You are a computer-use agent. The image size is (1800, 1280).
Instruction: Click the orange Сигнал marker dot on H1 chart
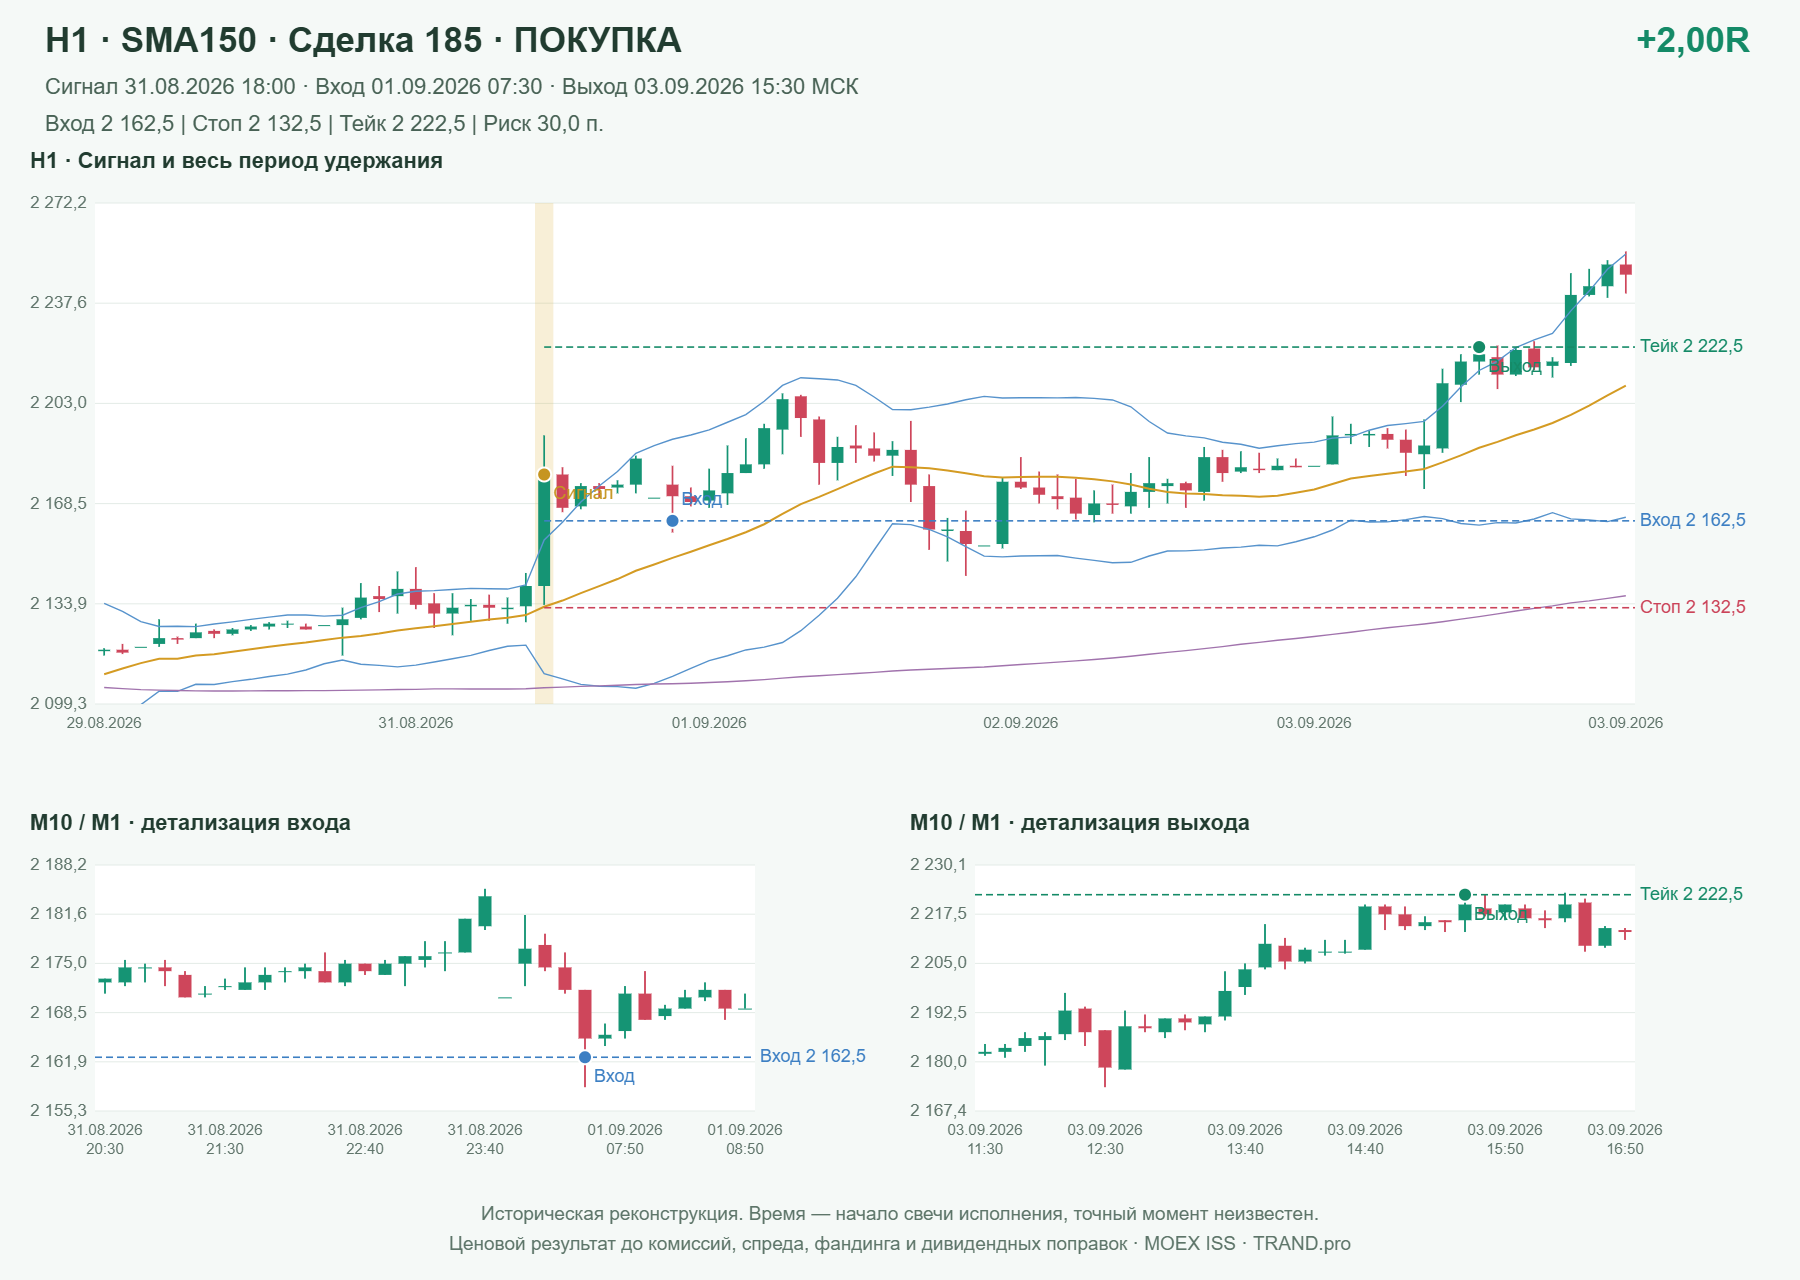[x=544, y=475]
